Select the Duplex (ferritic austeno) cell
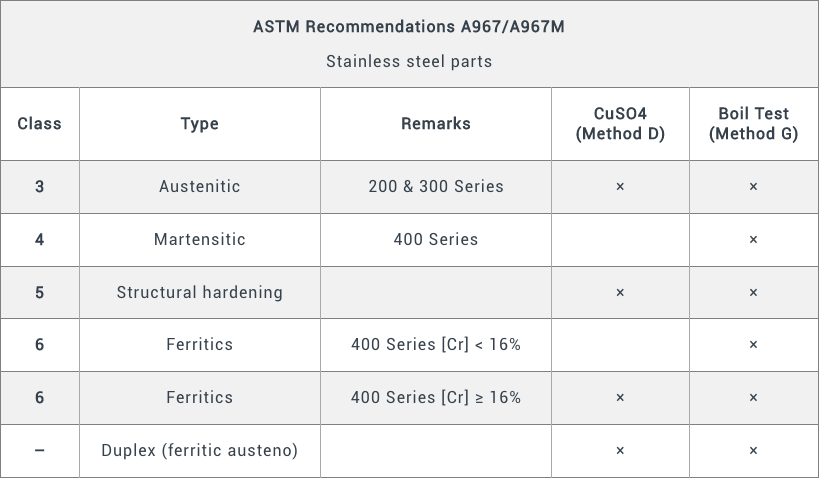 pos(199,450)
